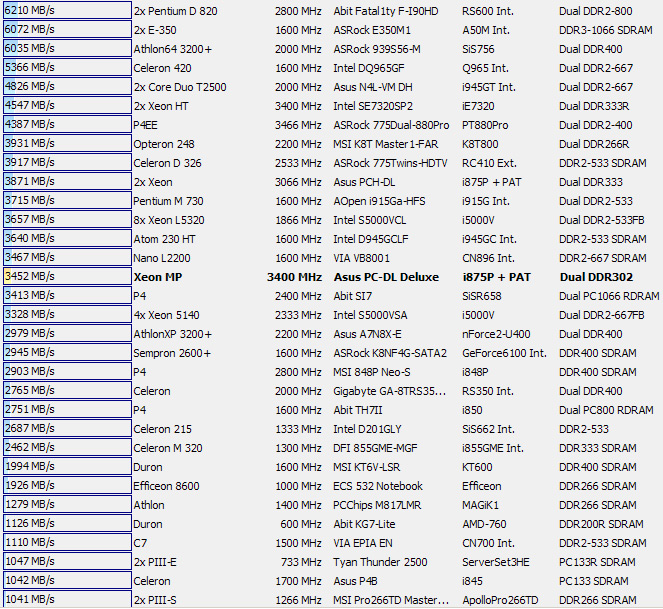Click the Sempron 2600+ processor row
Image resolution: width=663 pixels, height=609 pixels.
[172, 353]
